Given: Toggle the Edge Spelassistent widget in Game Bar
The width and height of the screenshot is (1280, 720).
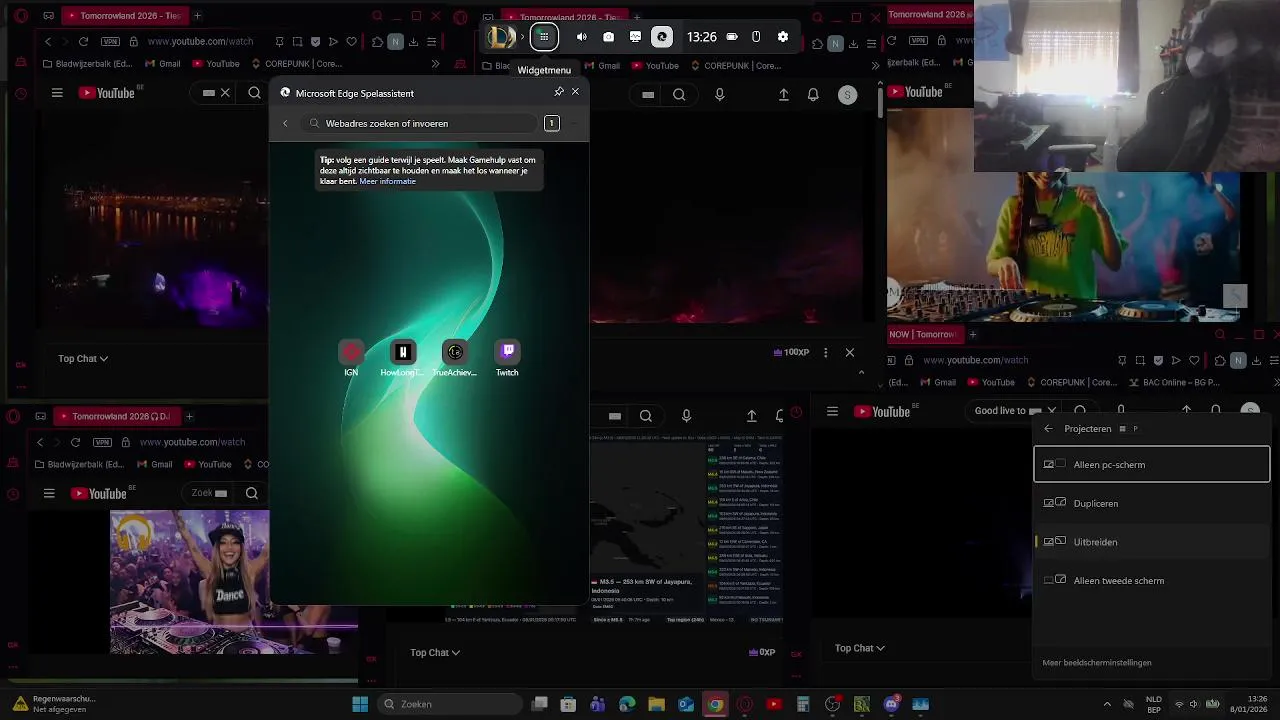Looking at the screenshot, I should point(662,37).
